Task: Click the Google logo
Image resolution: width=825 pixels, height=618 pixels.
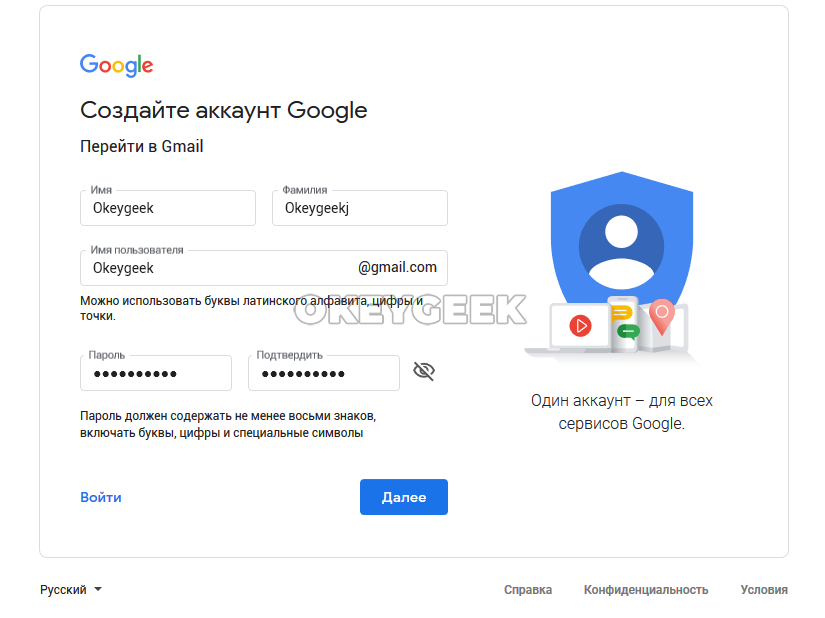Action: (116, 65)
